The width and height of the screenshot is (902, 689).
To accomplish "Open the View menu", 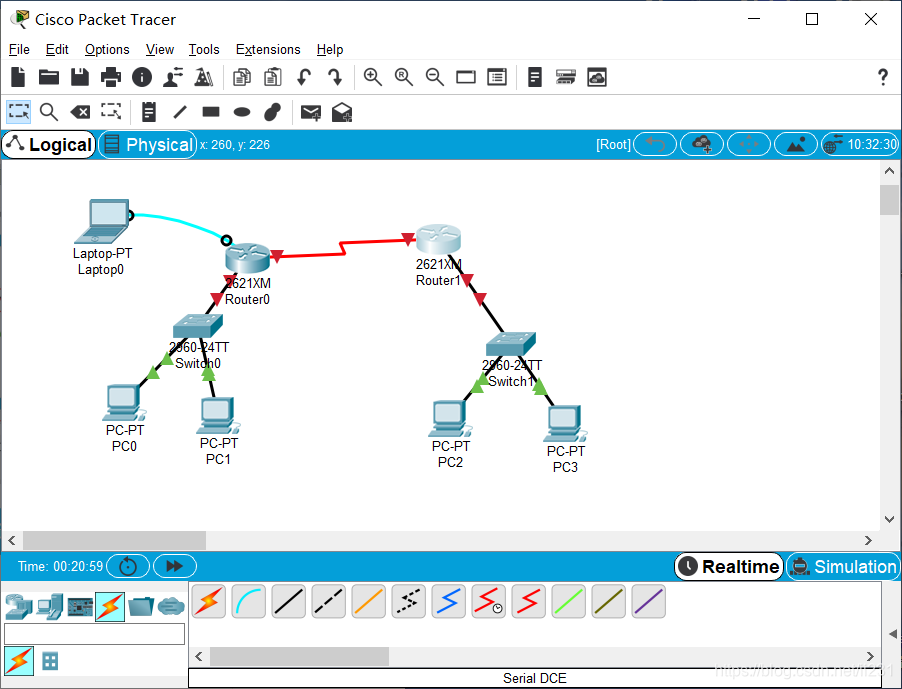I will 159,49.
